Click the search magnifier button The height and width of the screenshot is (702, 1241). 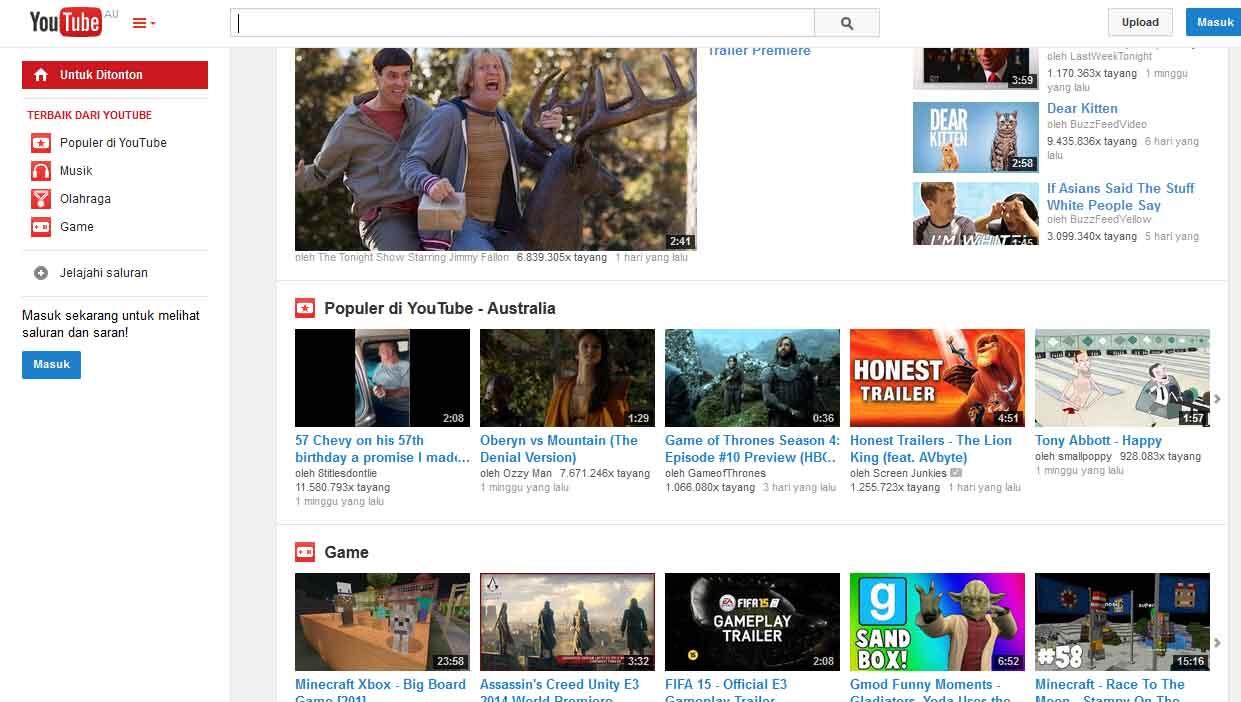847,23
